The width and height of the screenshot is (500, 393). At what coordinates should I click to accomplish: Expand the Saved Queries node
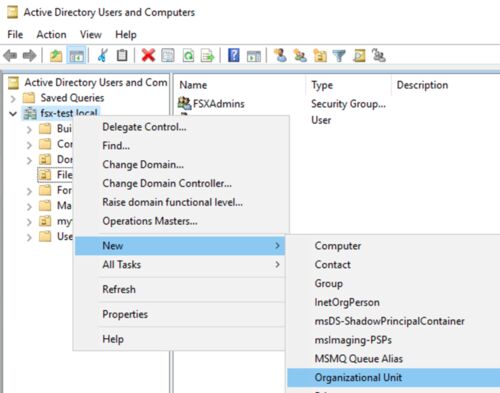pos(13,98)
